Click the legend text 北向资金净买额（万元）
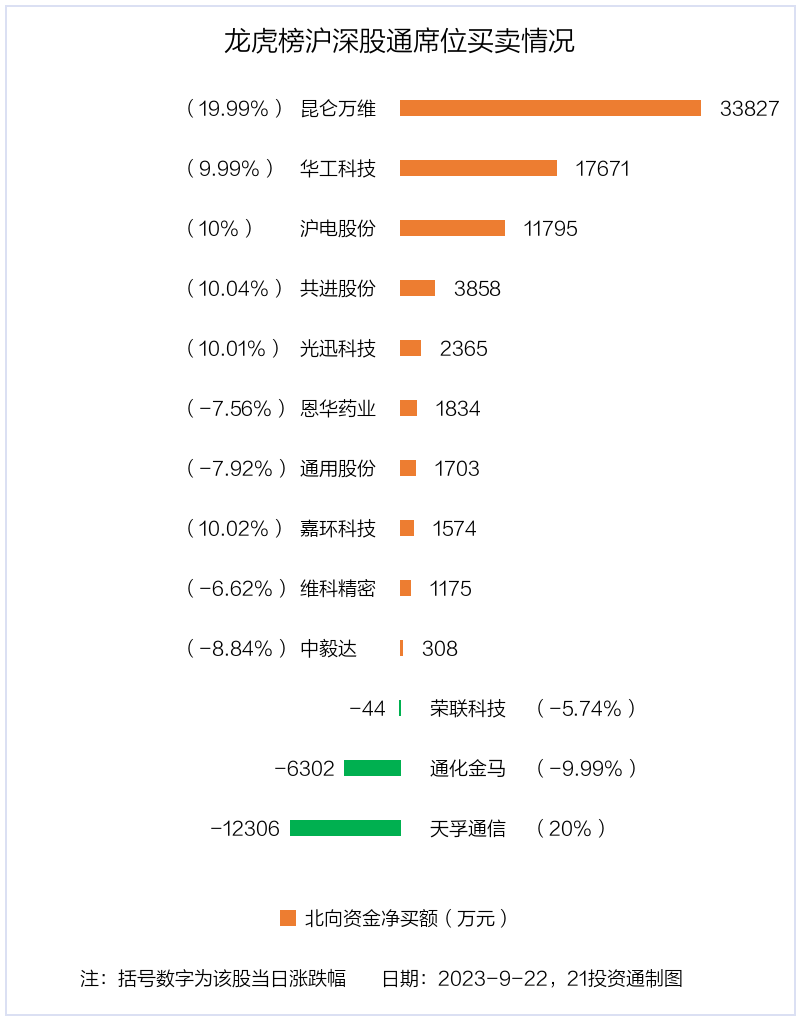Image resolution: width=800 pixels, height=1020 pixels. (407, 919)
